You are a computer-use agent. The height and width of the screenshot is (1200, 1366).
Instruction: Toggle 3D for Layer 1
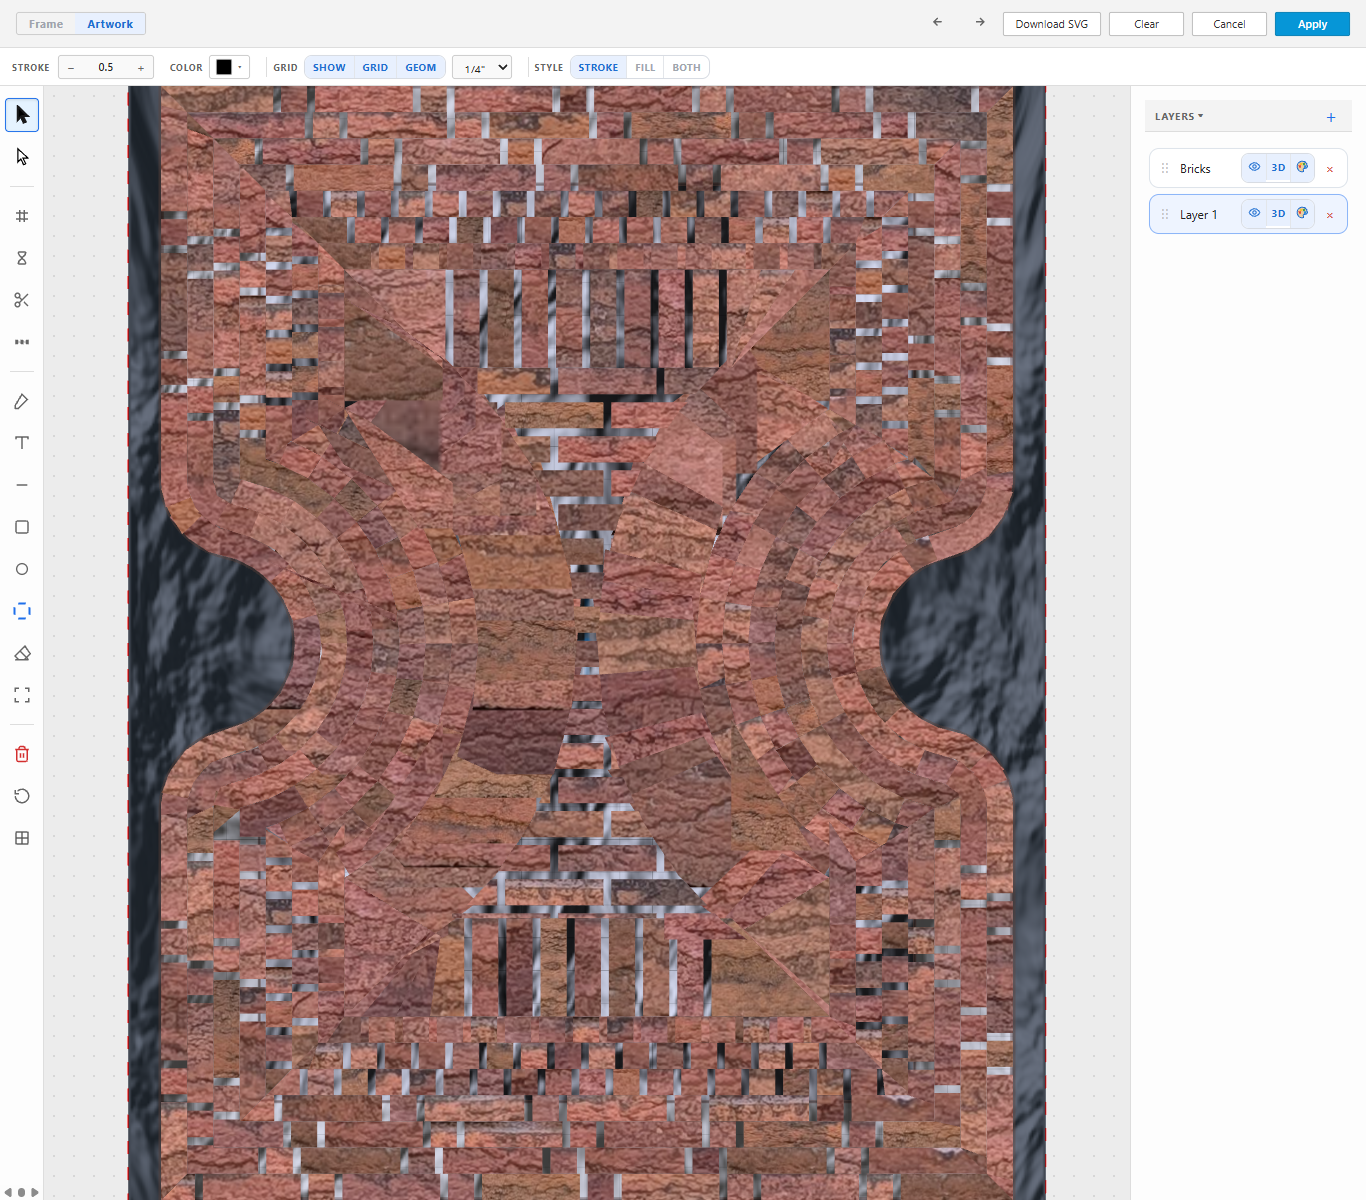pos(1278,213)
